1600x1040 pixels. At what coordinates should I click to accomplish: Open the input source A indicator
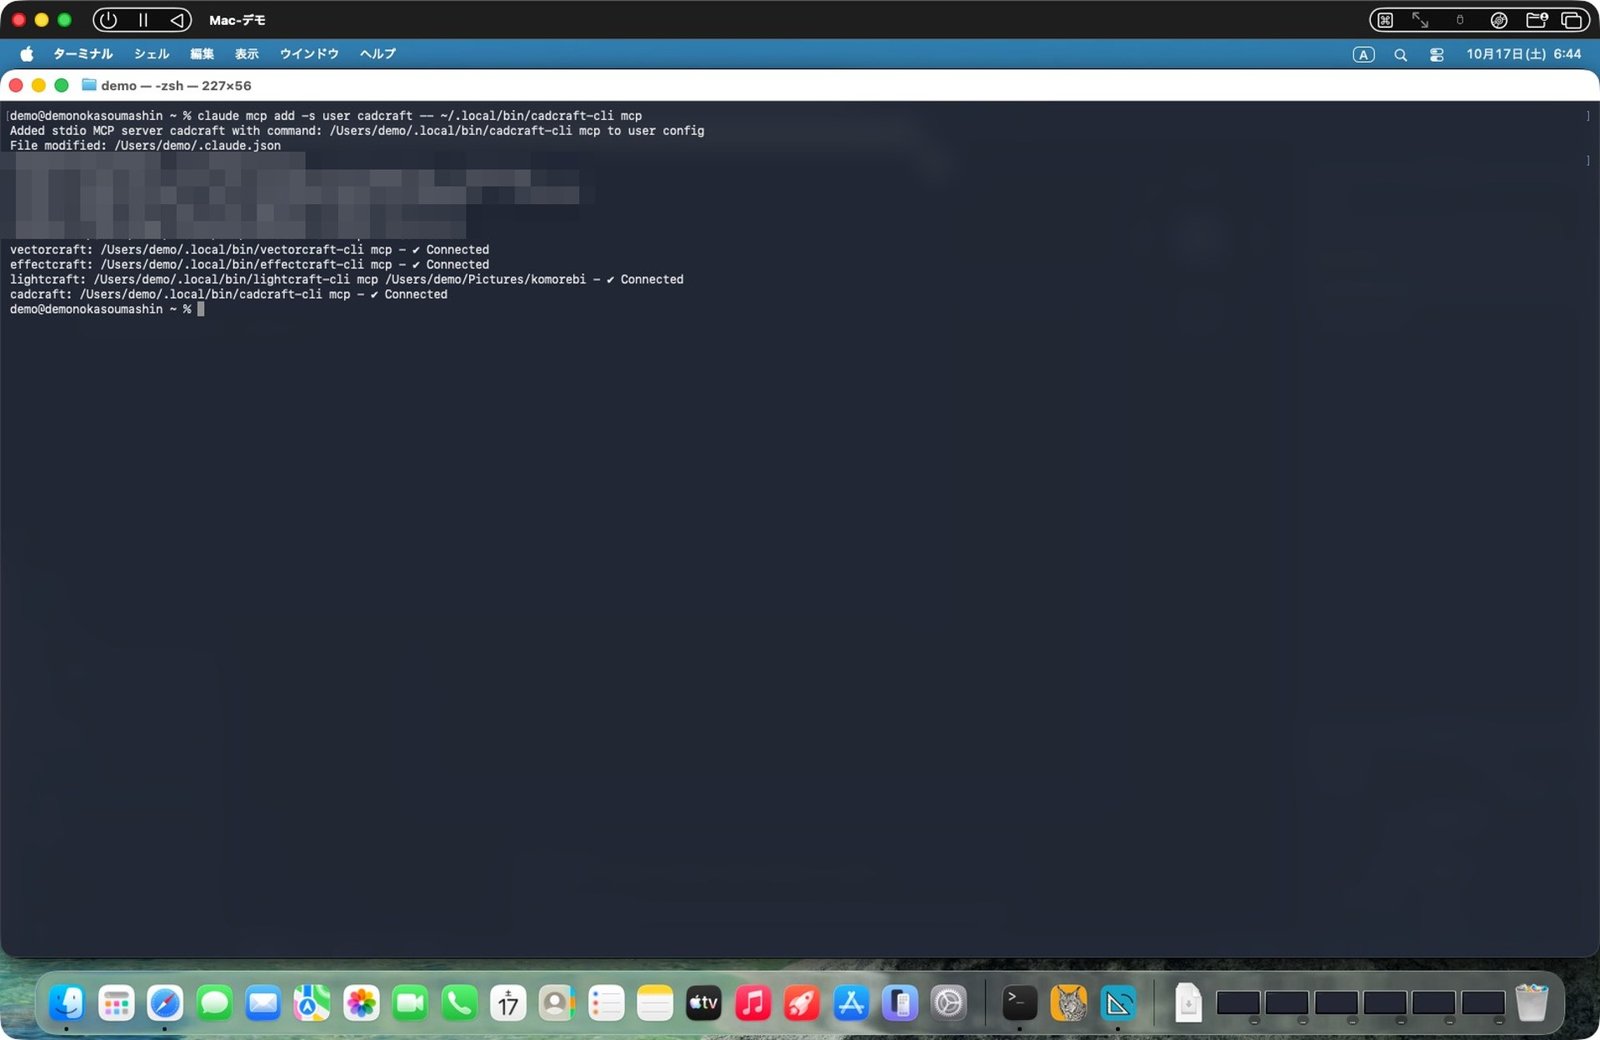point(1364,55)
